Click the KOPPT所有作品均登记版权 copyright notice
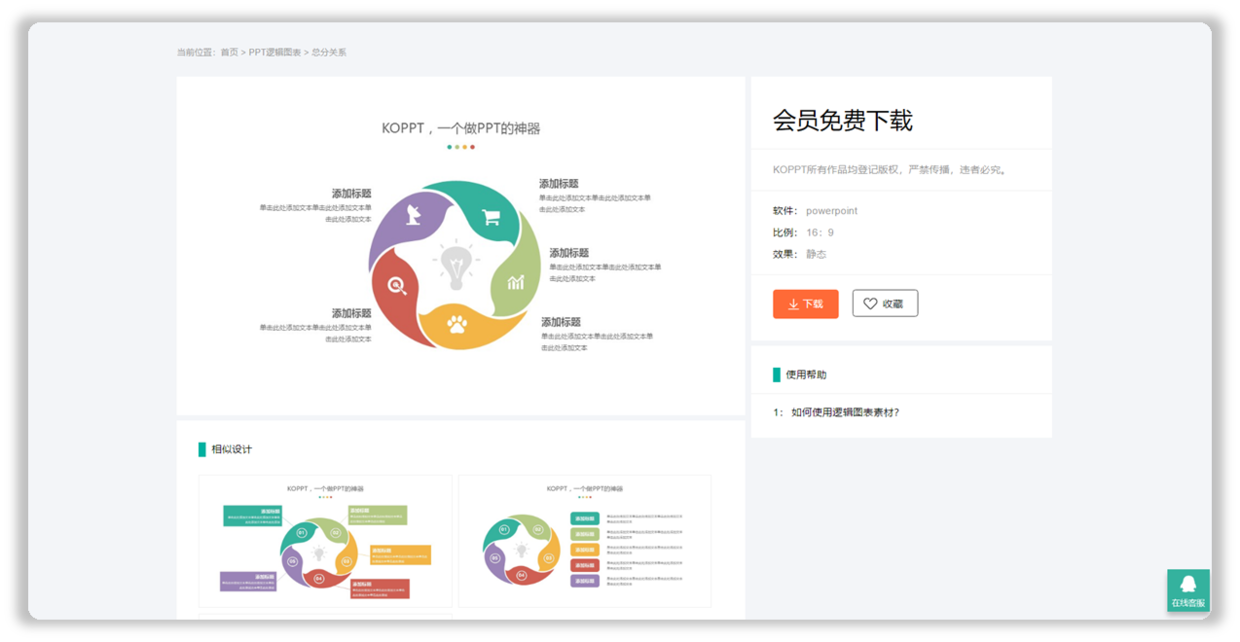1240x642 pixels. 891,170
